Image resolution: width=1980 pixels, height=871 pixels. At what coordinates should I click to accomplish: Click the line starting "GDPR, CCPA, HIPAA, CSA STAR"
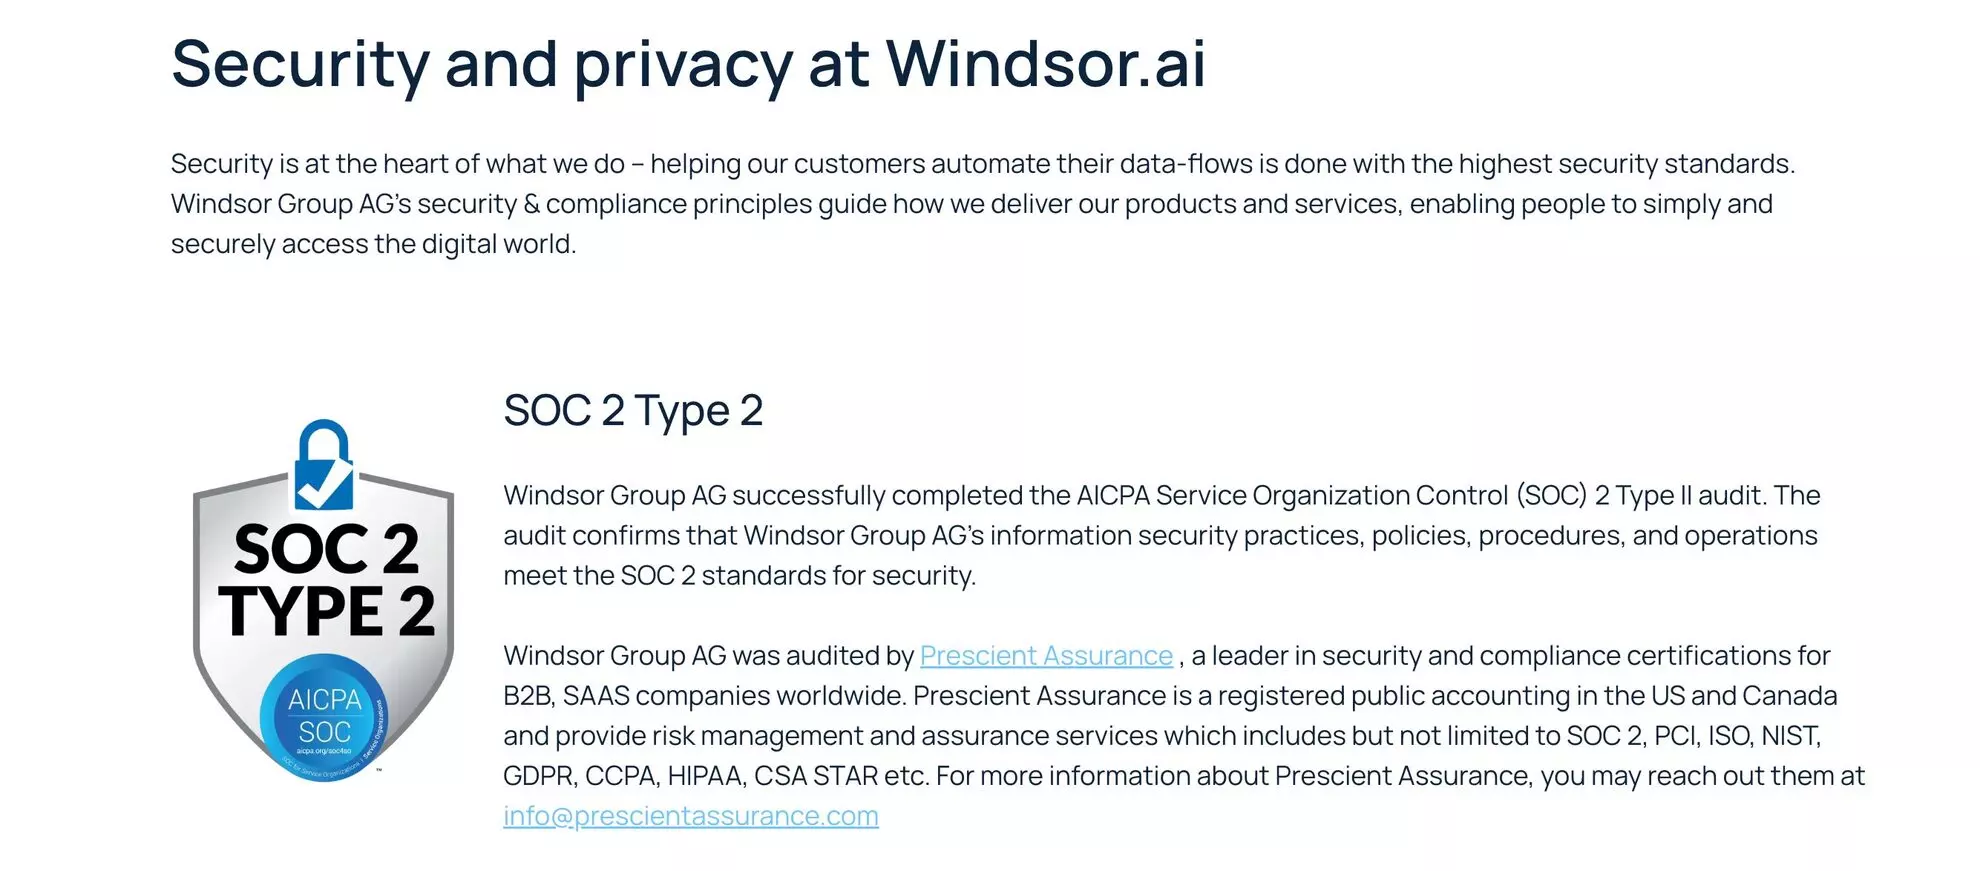1184,776
